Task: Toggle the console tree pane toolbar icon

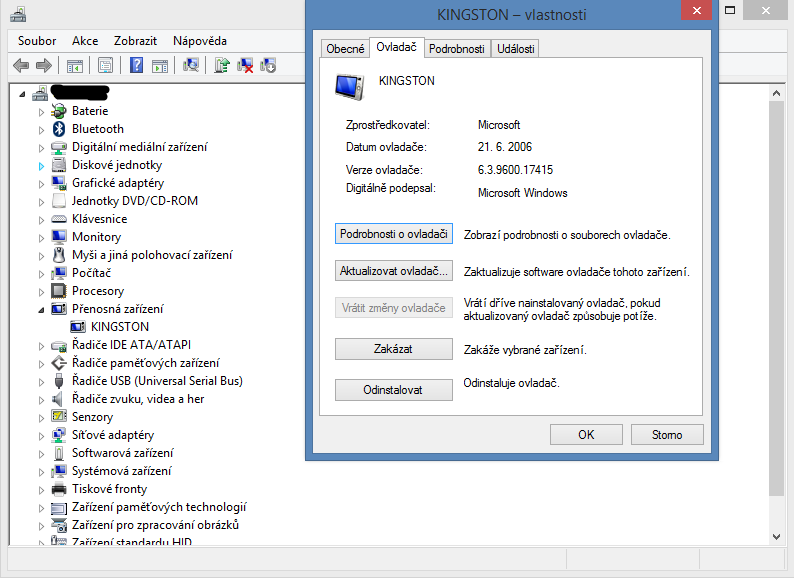Action: (75, 65)
